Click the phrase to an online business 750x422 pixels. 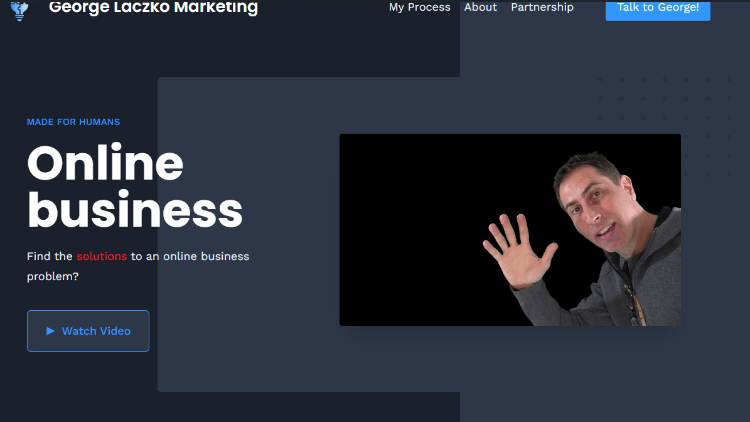click(190, 256)
